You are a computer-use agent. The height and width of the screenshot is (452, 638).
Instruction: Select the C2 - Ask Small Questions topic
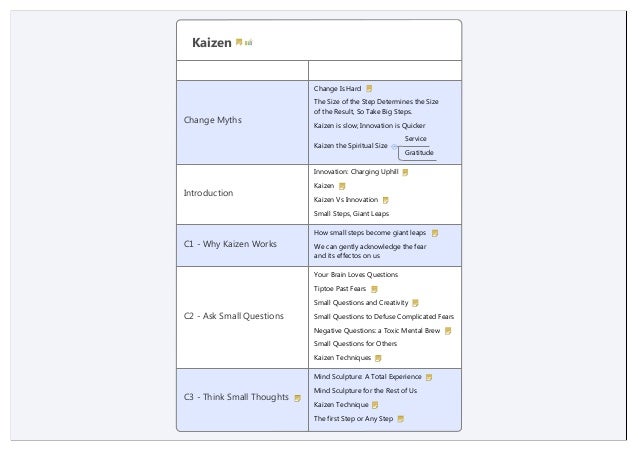point(243,317)
